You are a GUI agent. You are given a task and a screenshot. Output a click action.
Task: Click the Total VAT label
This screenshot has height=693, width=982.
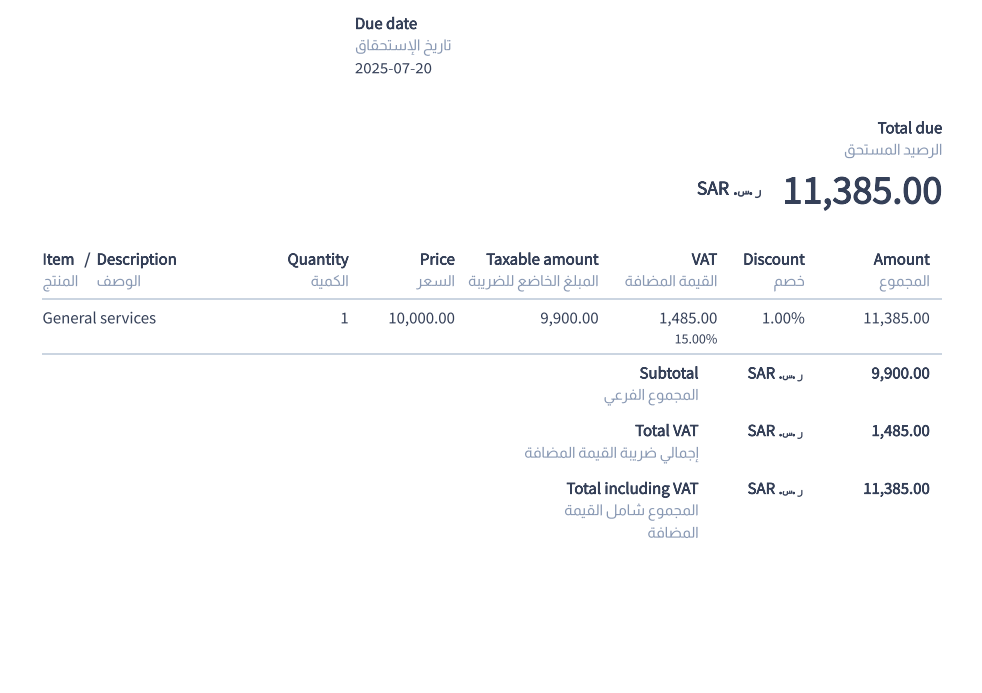pos(666,431)
